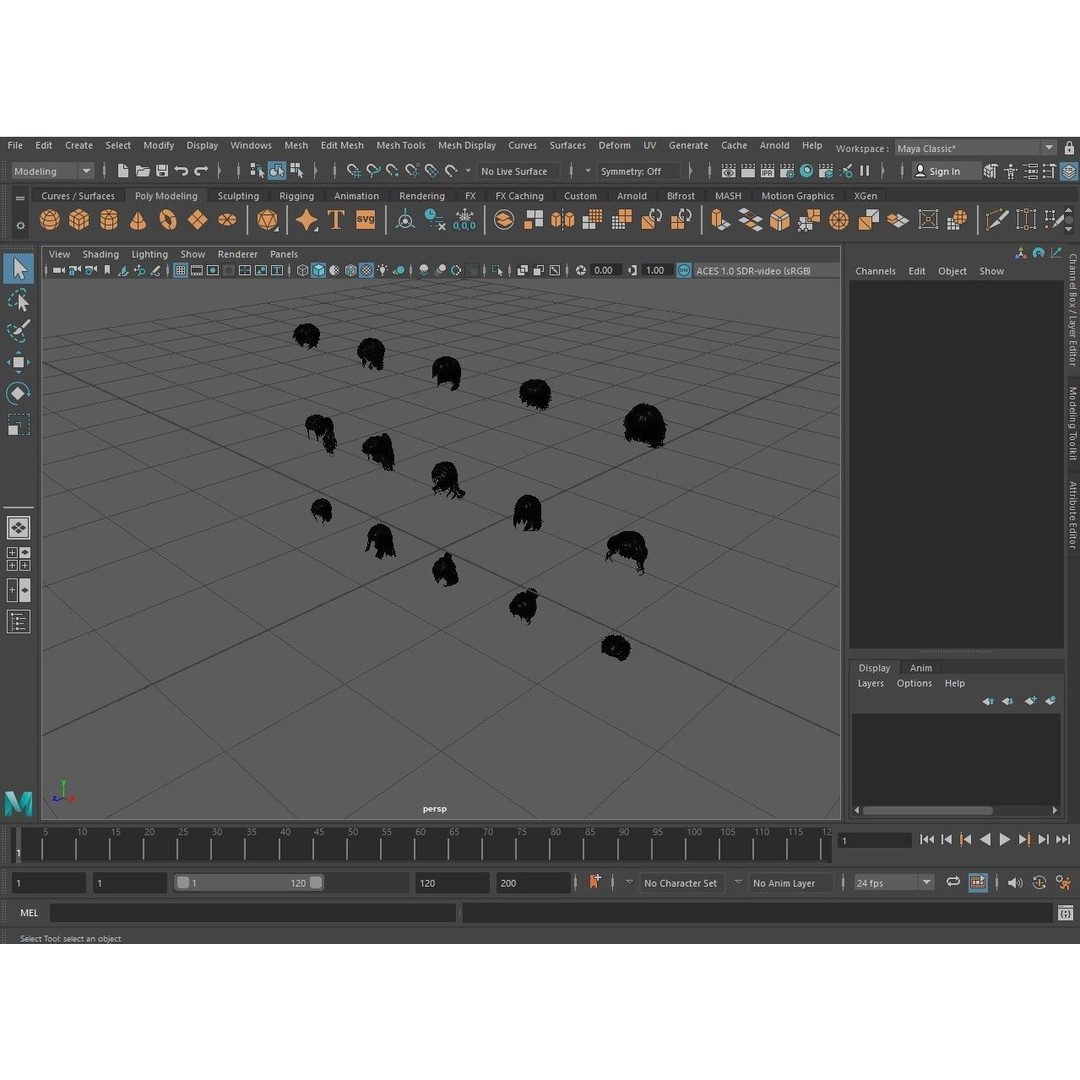The image size is (1080, 1080).
Task: Open the Modeling menu set dropdown
Action: pyautogui.click(x=53, y=171)
